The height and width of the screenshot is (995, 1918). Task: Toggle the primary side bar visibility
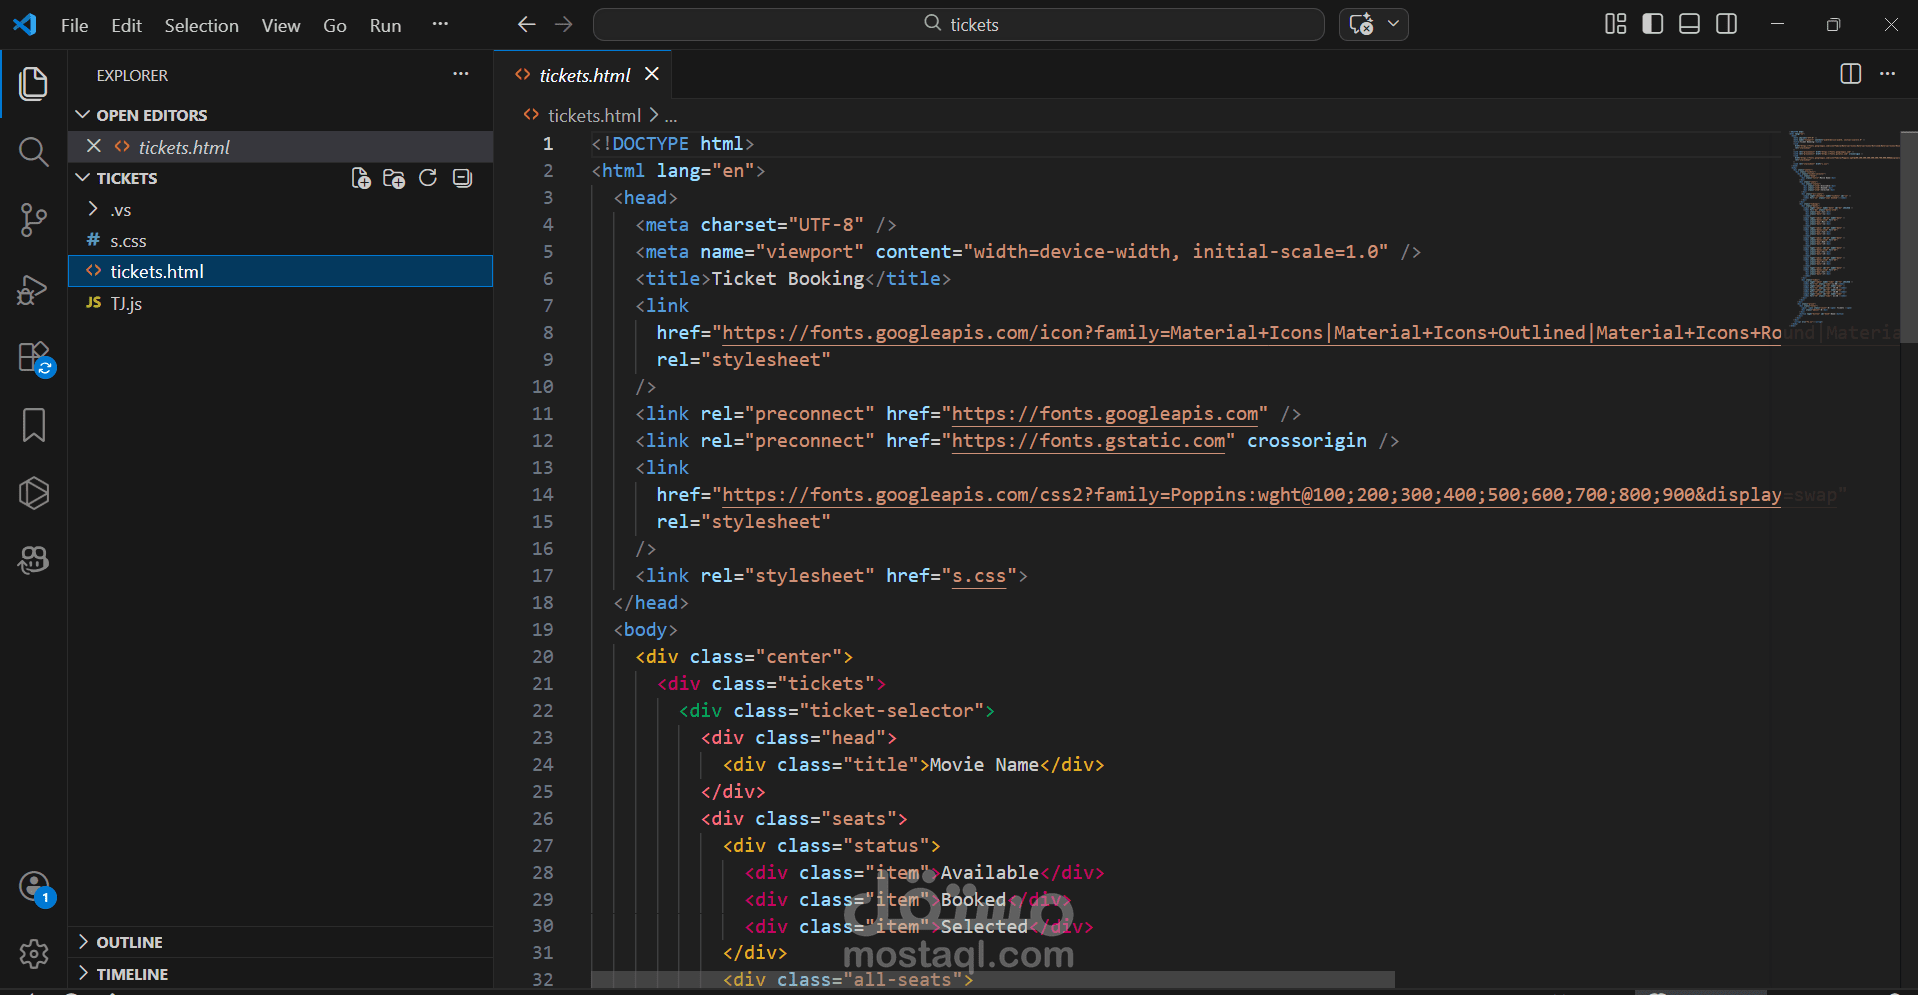pyautogui.click(x=1652, y=24)
